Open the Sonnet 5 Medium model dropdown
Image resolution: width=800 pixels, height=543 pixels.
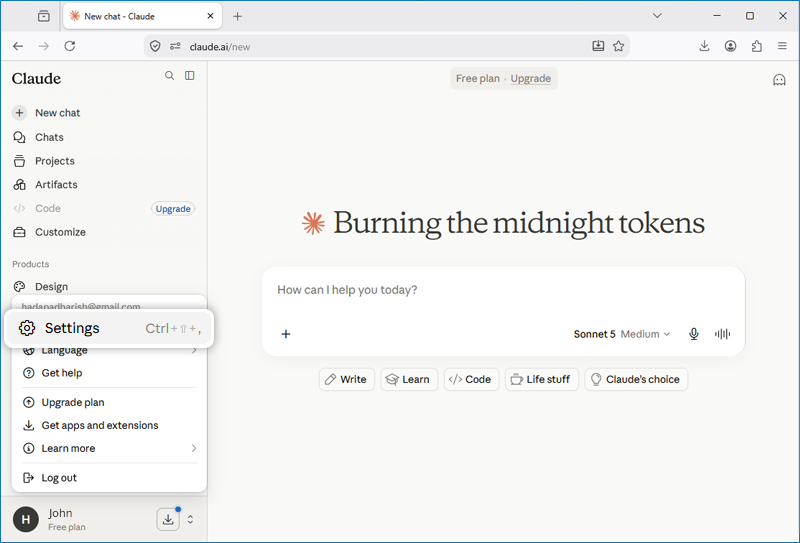621,334
